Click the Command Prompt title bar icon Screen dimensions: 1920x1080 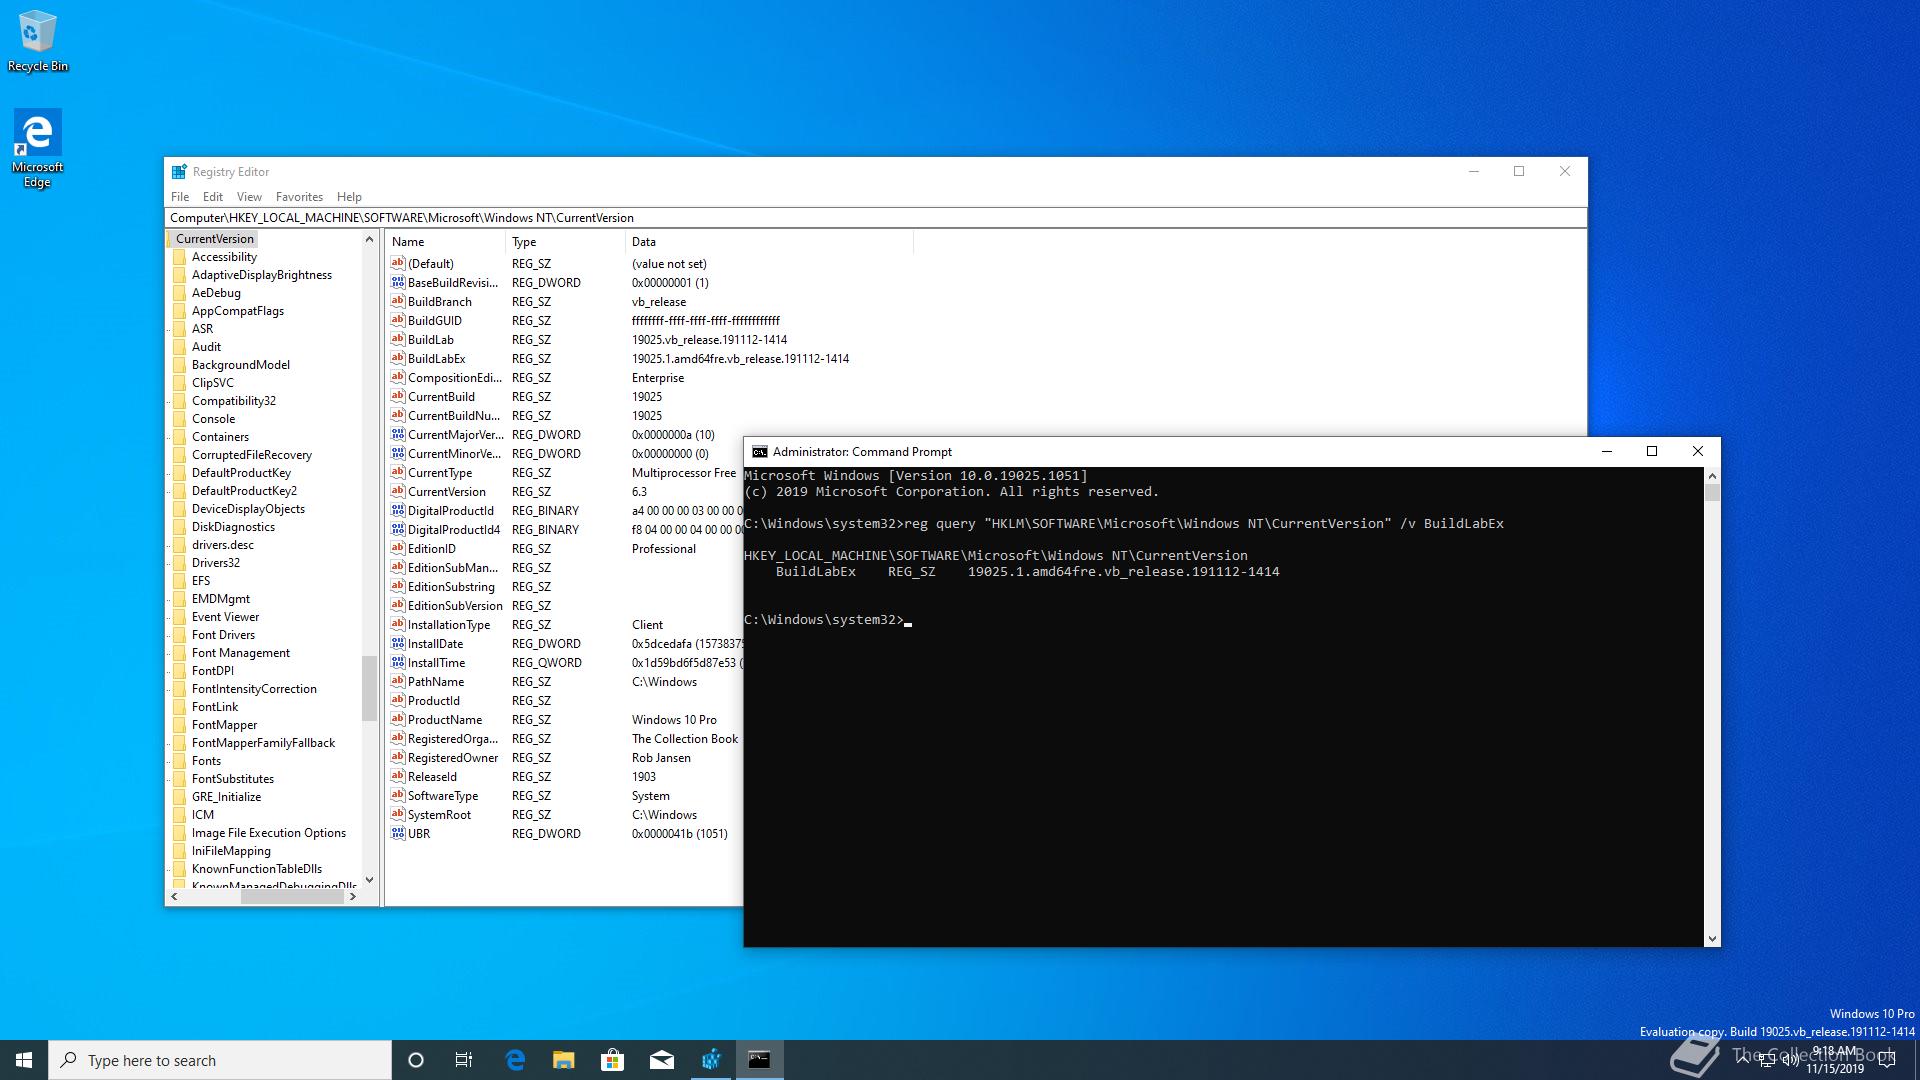point(759,452)
